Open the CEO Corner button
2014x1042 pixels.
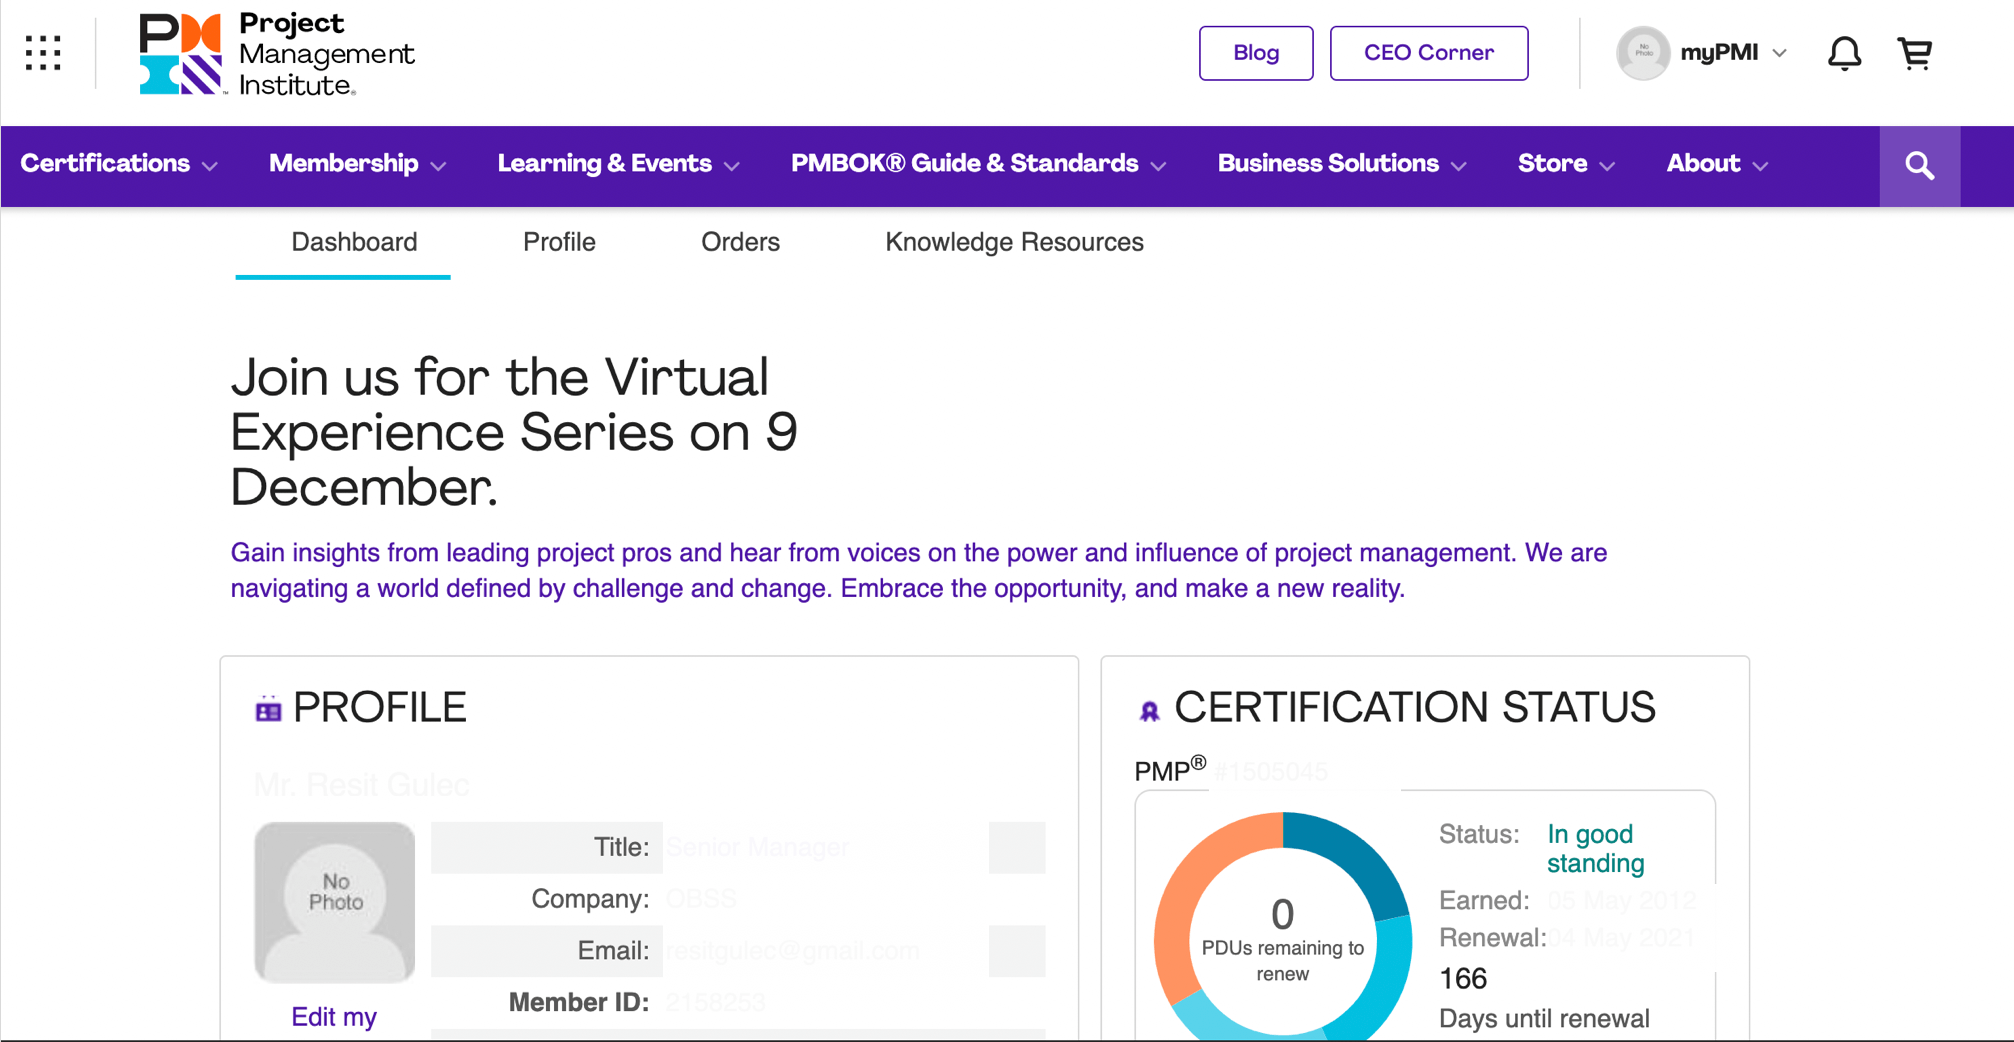coord(1428,53)
